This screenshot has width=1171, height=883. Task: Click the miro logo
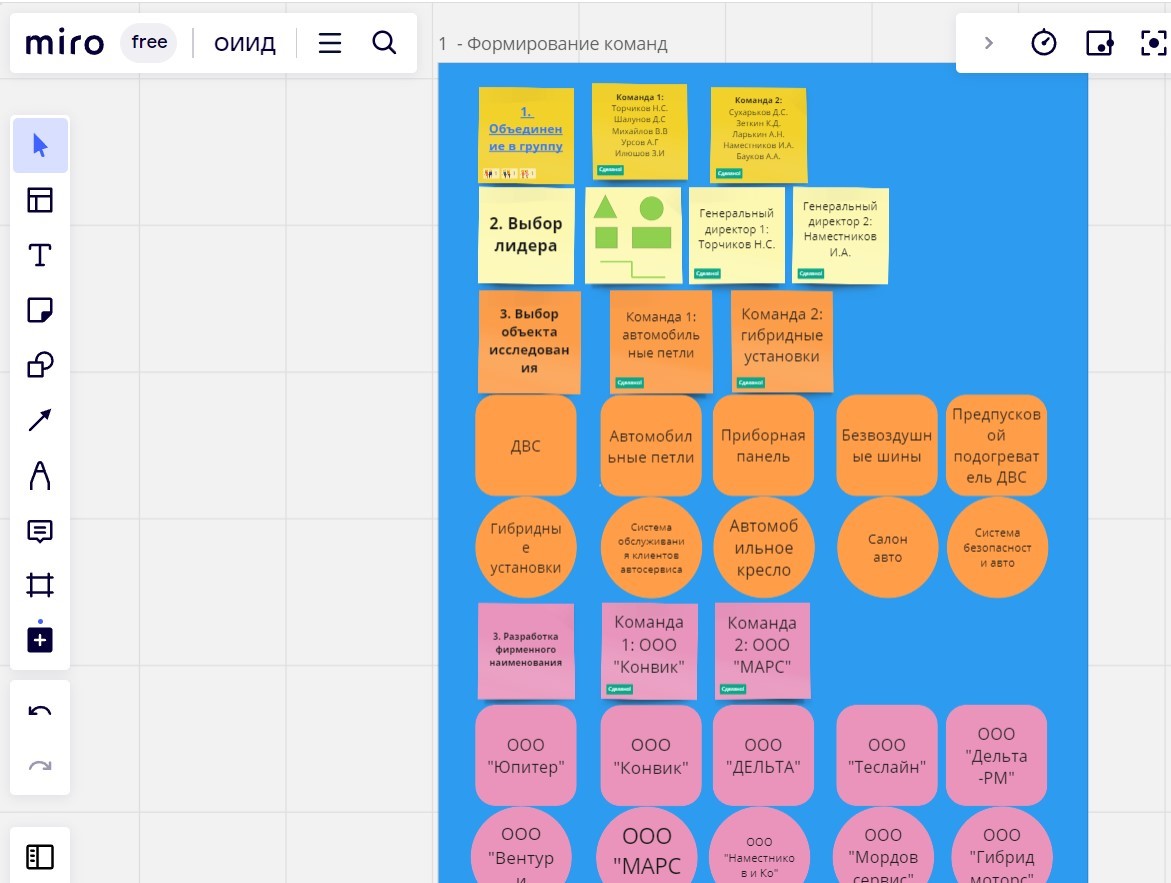(x=64, y=43)
